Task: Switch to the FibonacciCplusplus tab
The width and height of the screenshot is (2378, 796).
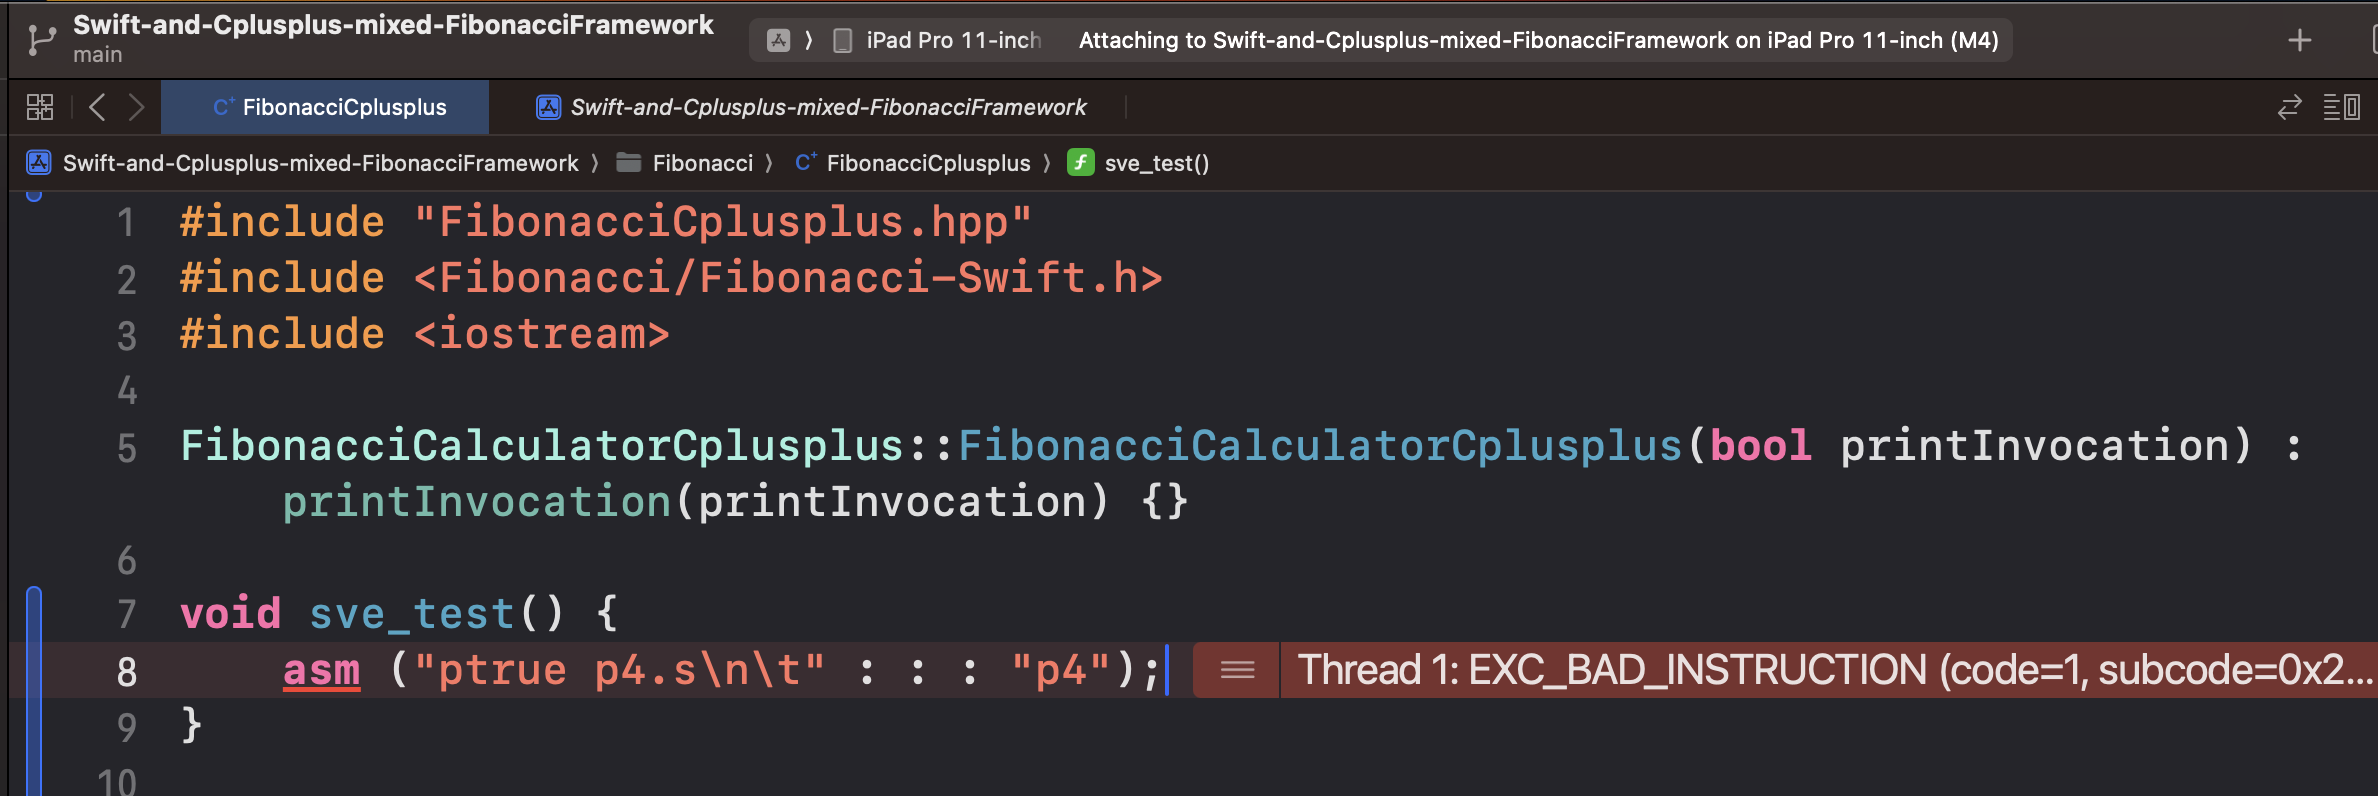Action: (x=325, y=107)
